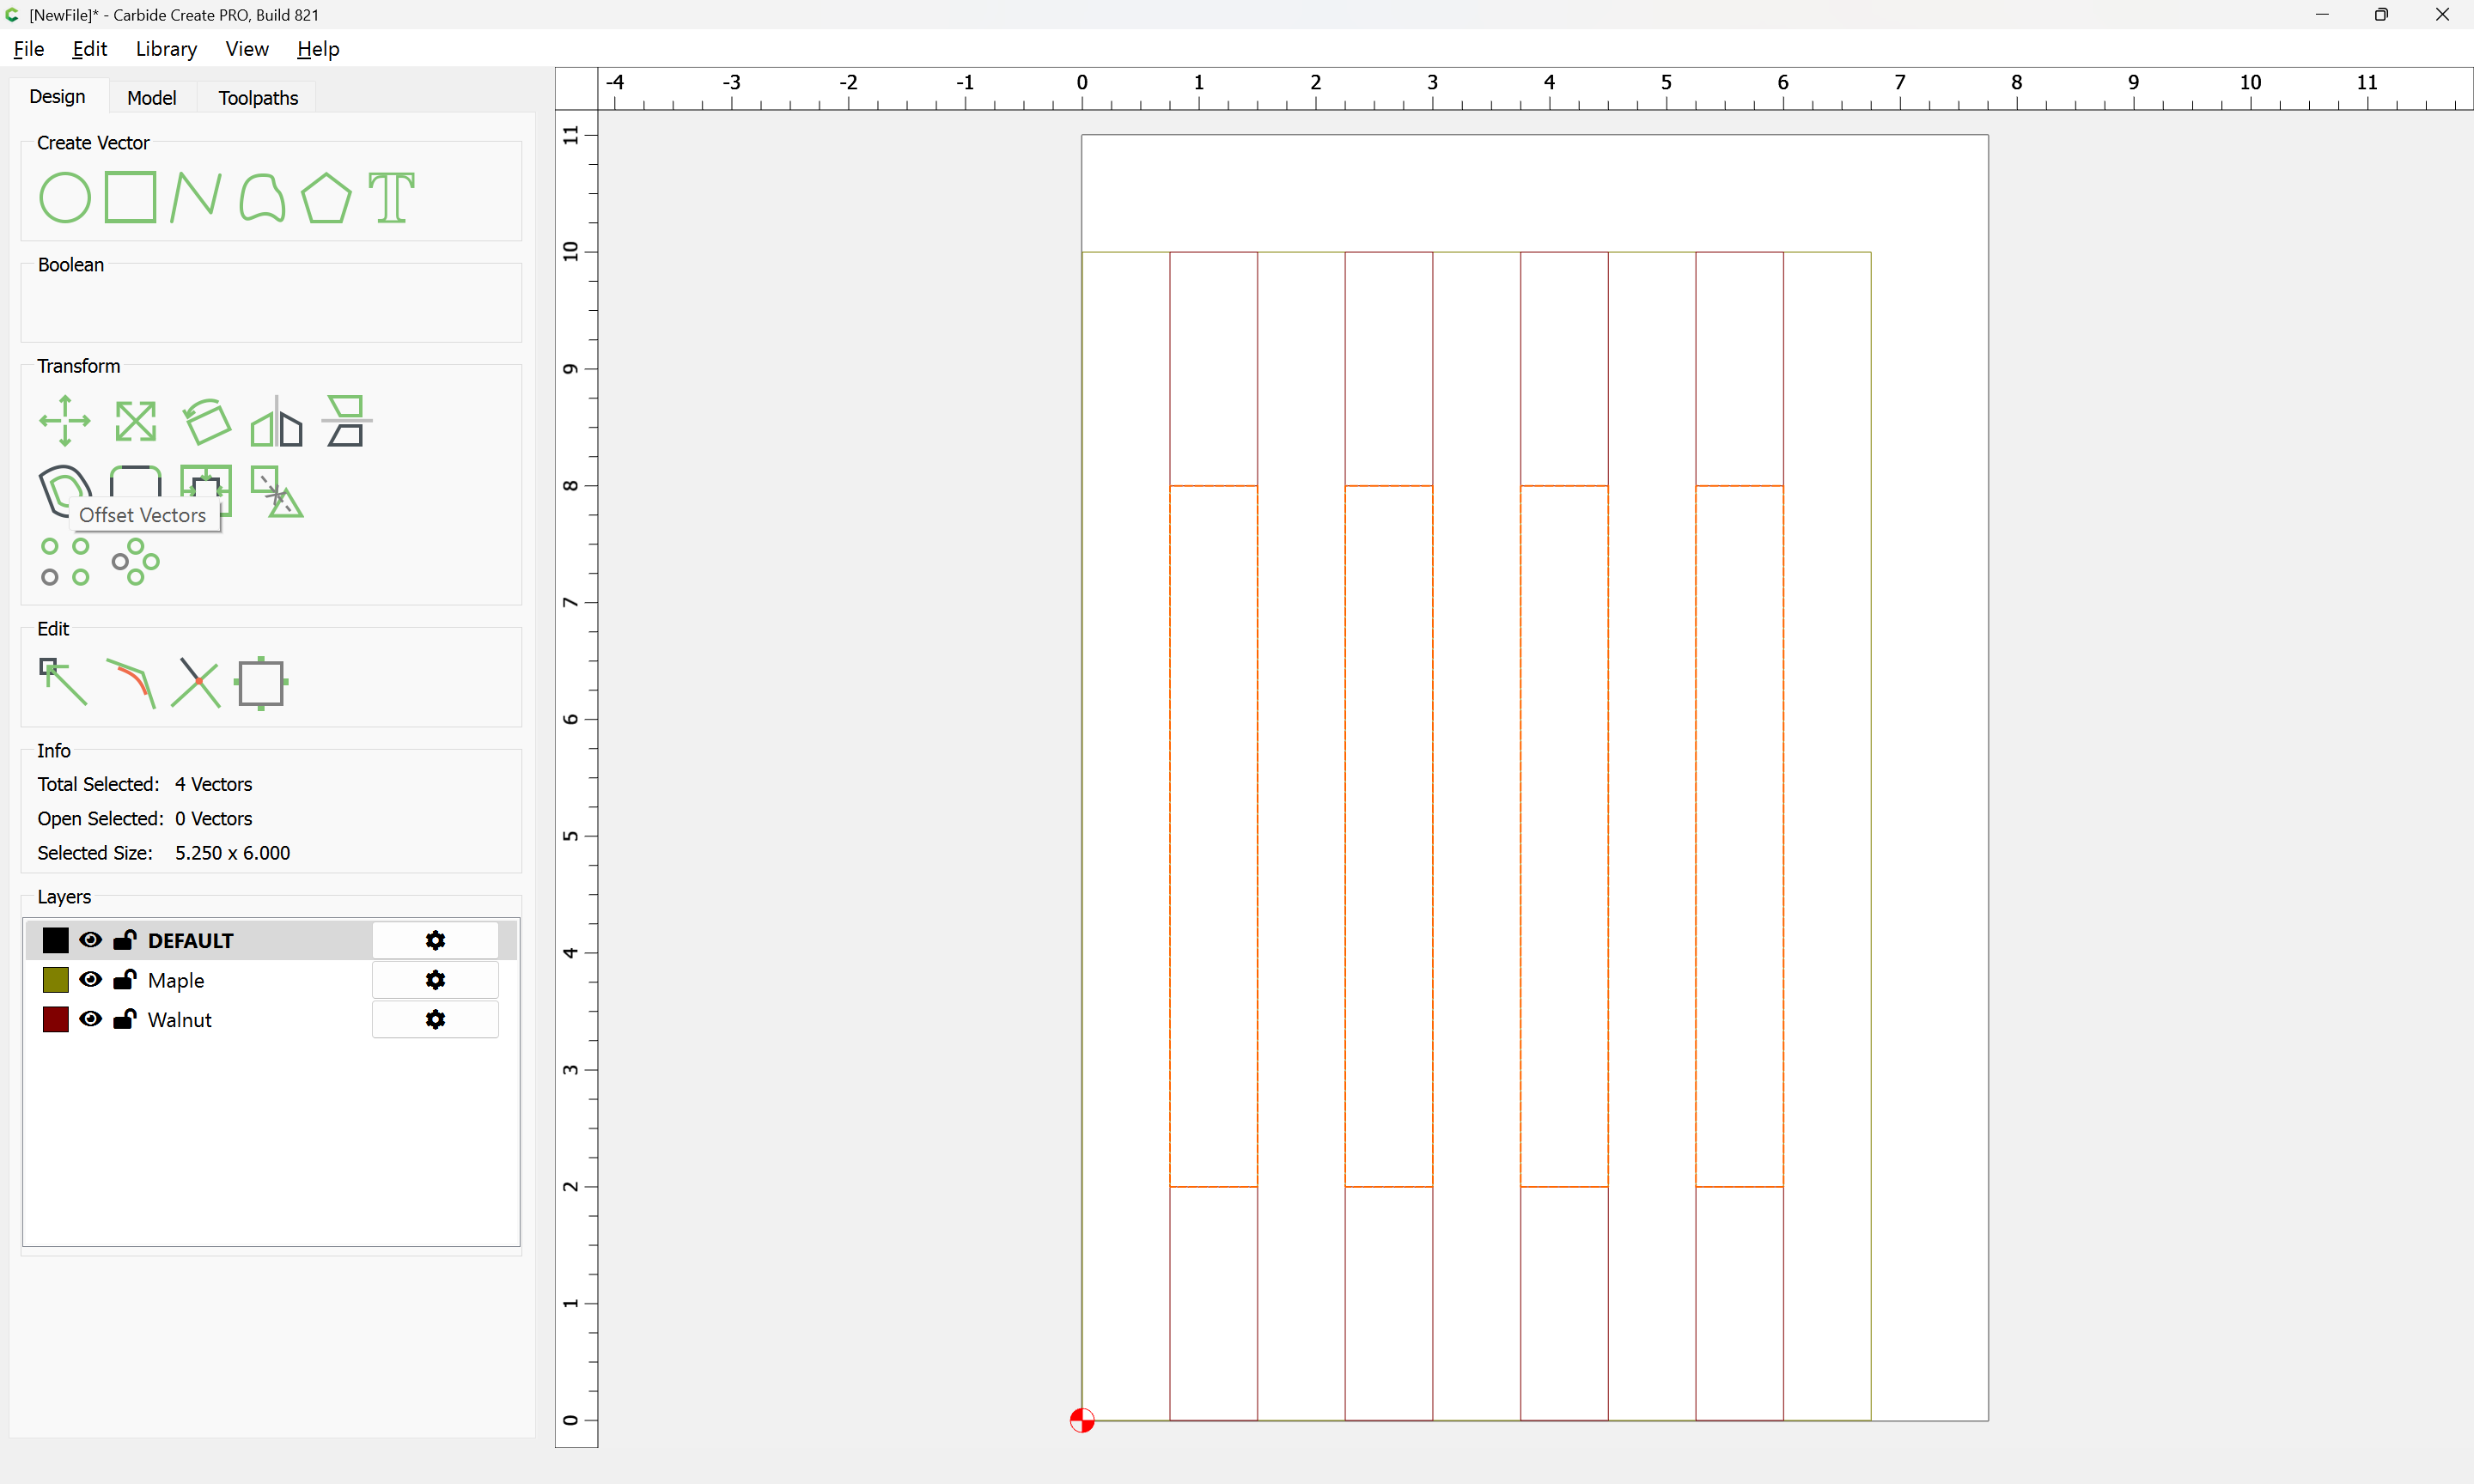Screen dimensions: 2474x1484
Task: Pick the Regular Polygon tool
Action: point(326,197)
